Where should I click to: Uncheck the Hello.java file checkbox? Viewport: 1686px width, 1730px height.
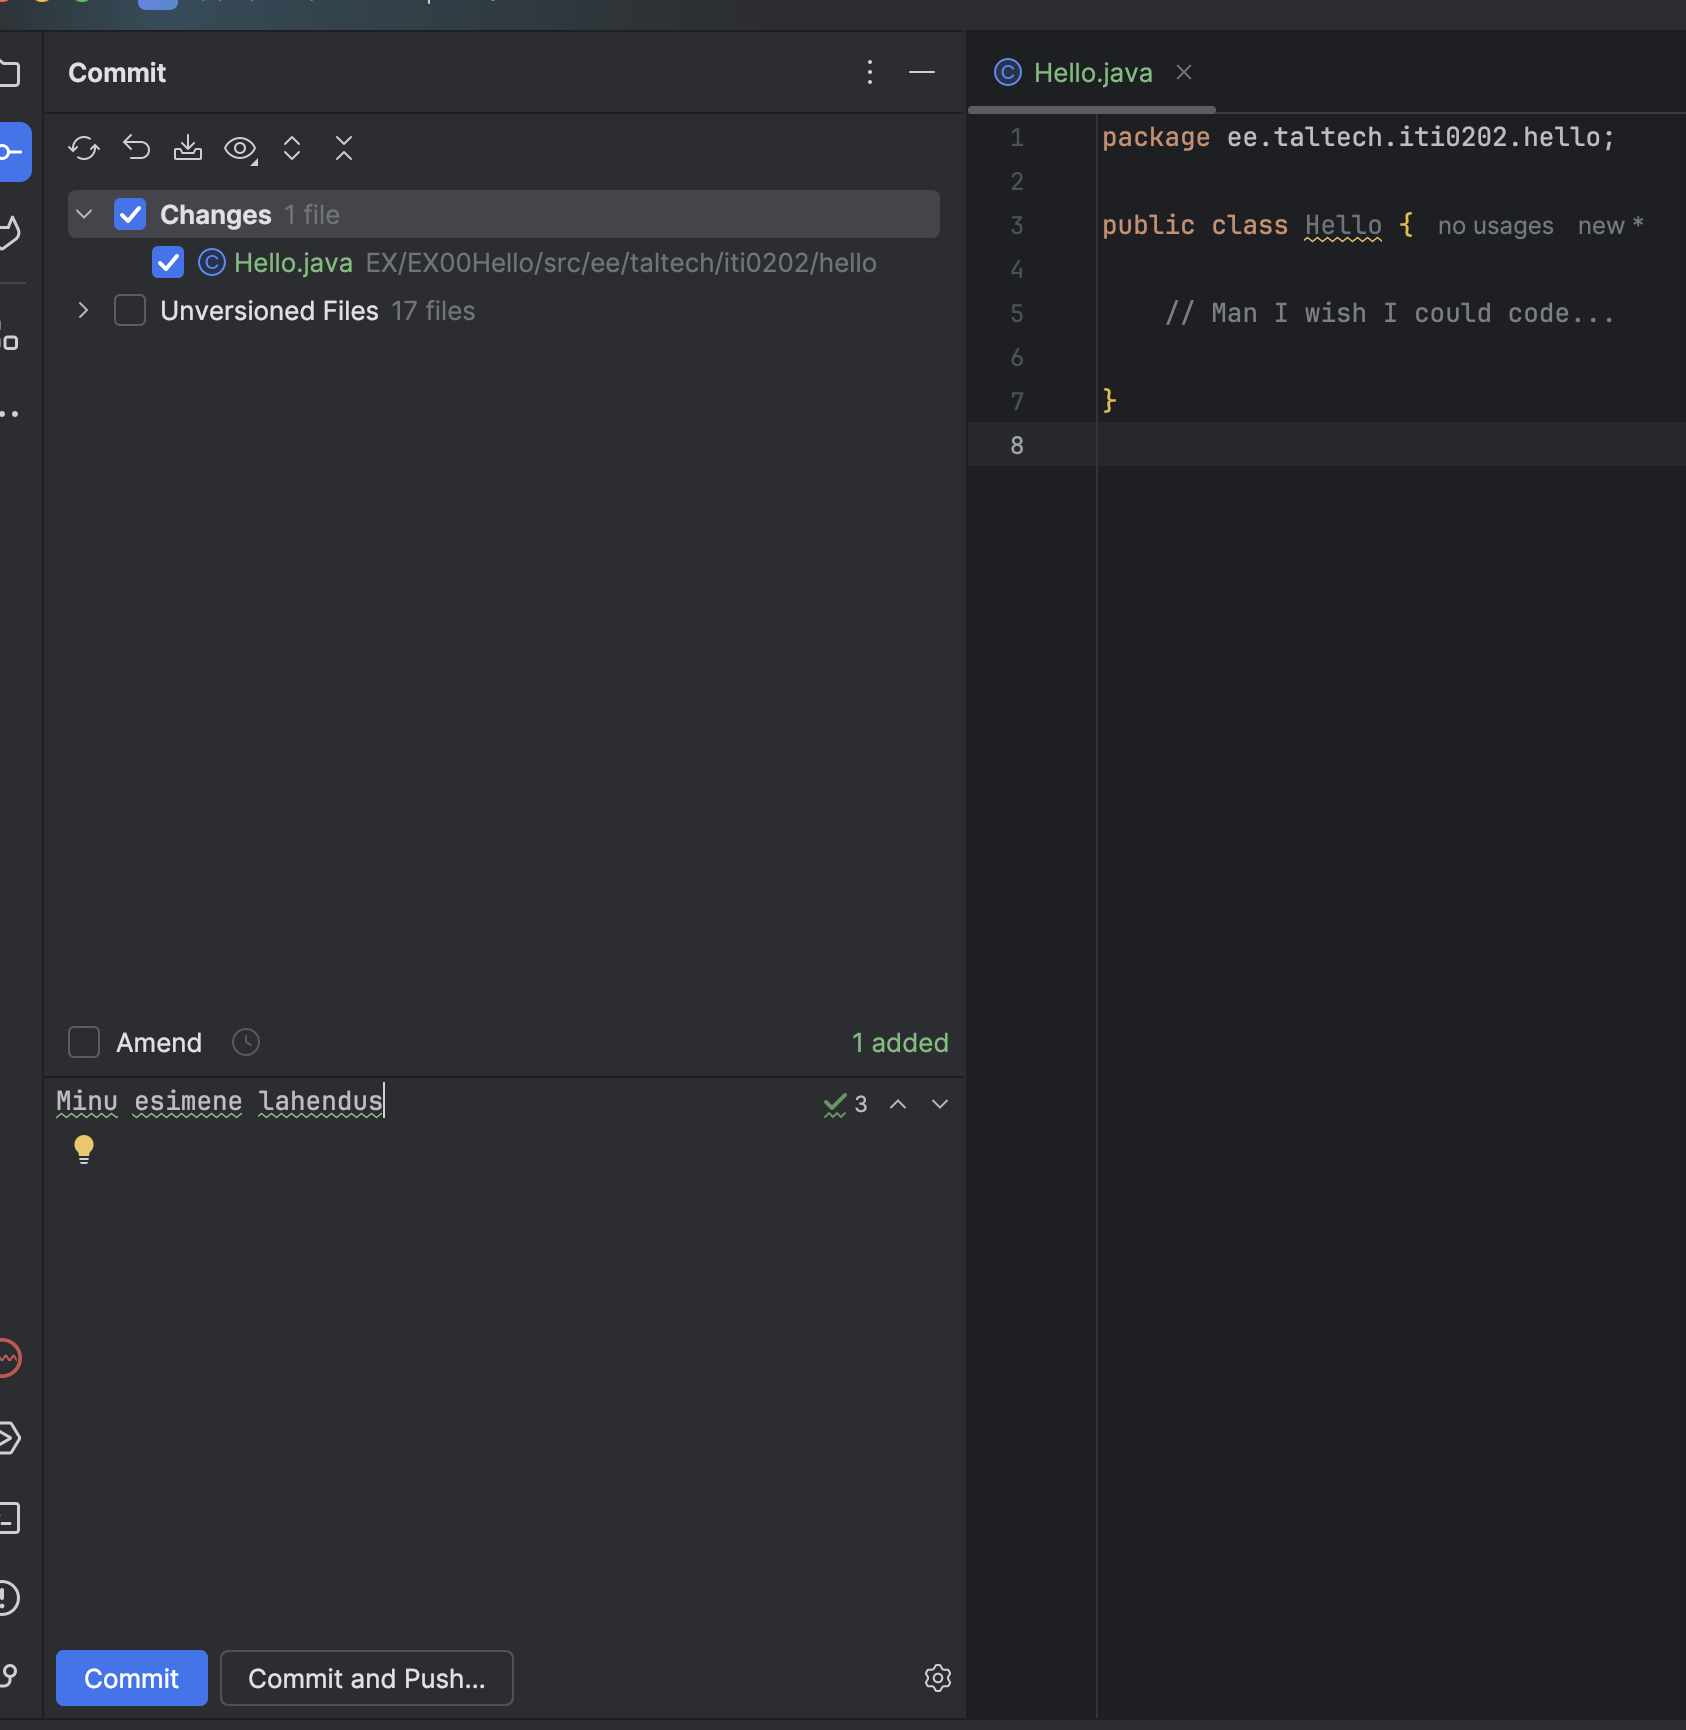click(168, 262)
